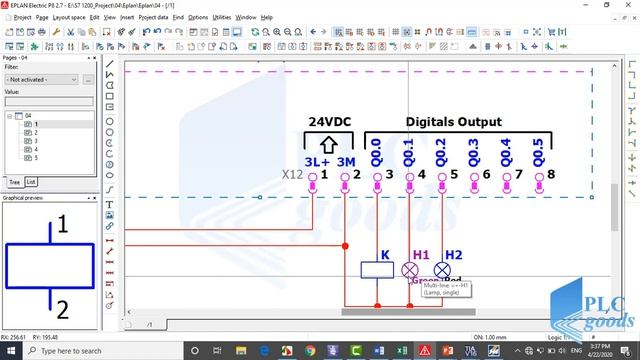
Task: Open File Explorer from the taskbar
Action: pyautogui.click(x=241, y=351)
